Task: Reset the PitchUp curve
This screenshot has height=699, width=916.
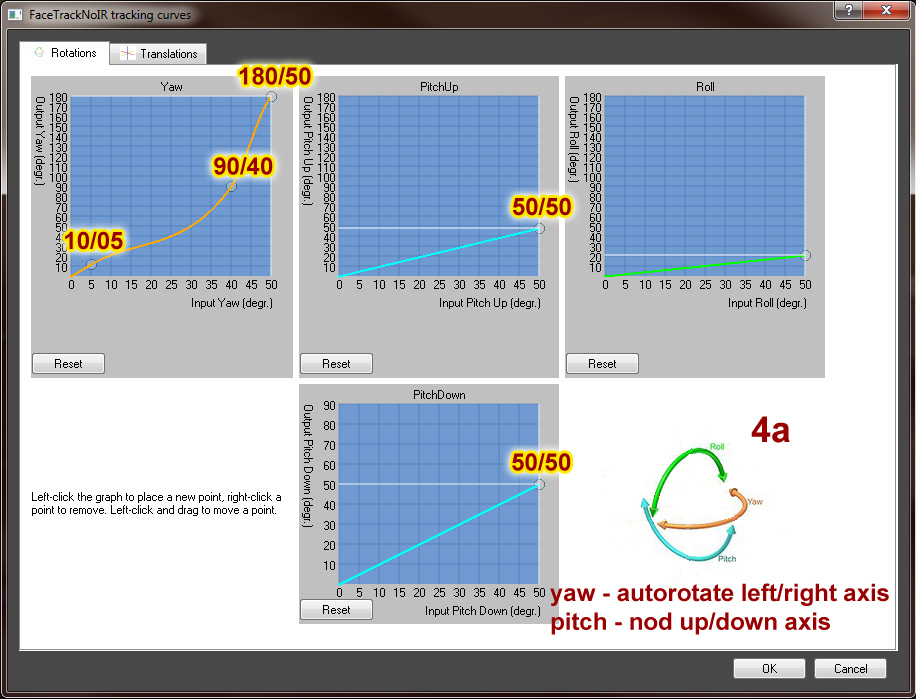Action: 336,364
